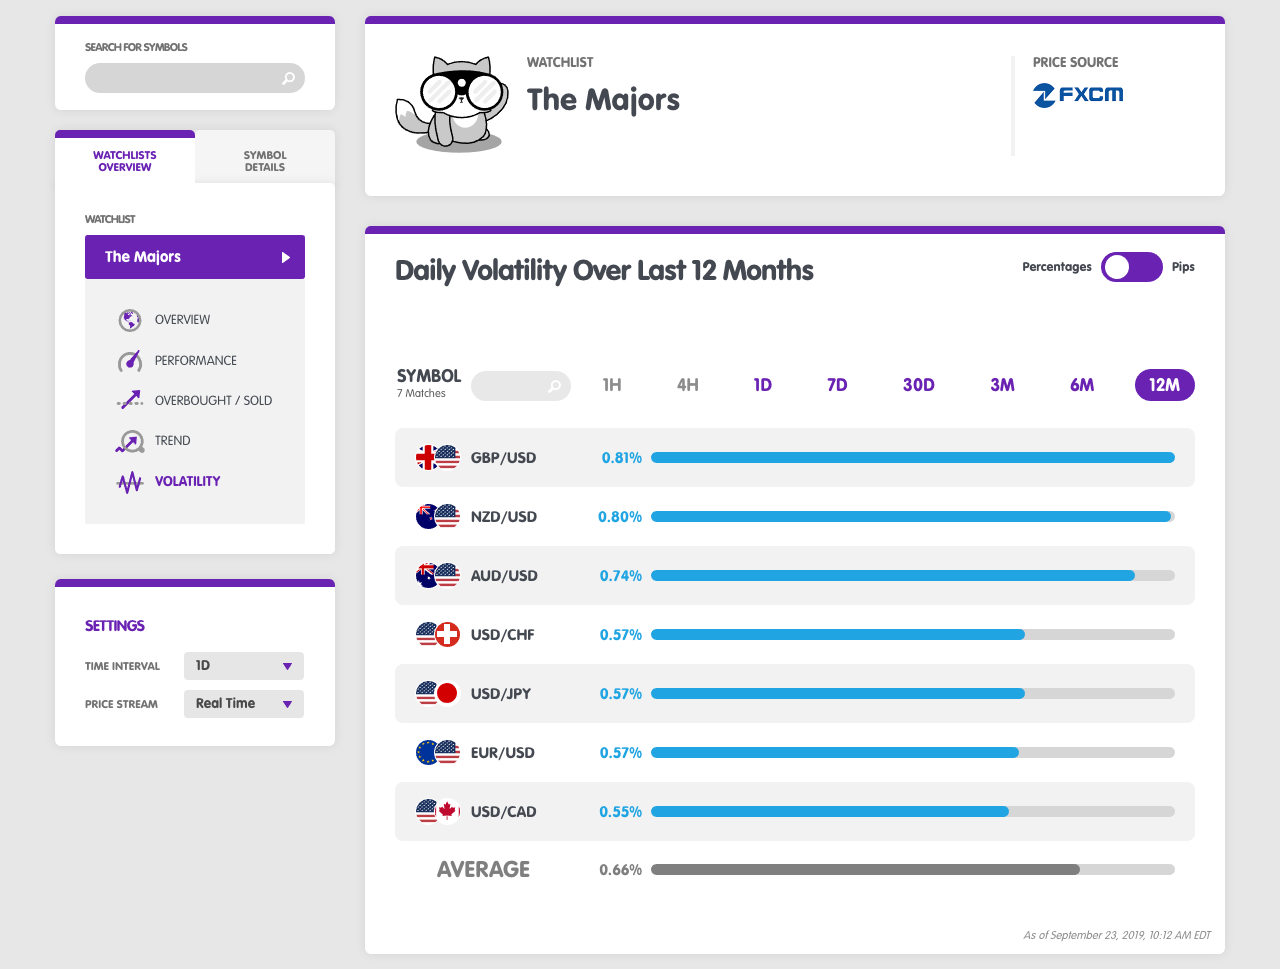
Task: Click the magnifier icon in symbol search
Action: pos(288,78)
